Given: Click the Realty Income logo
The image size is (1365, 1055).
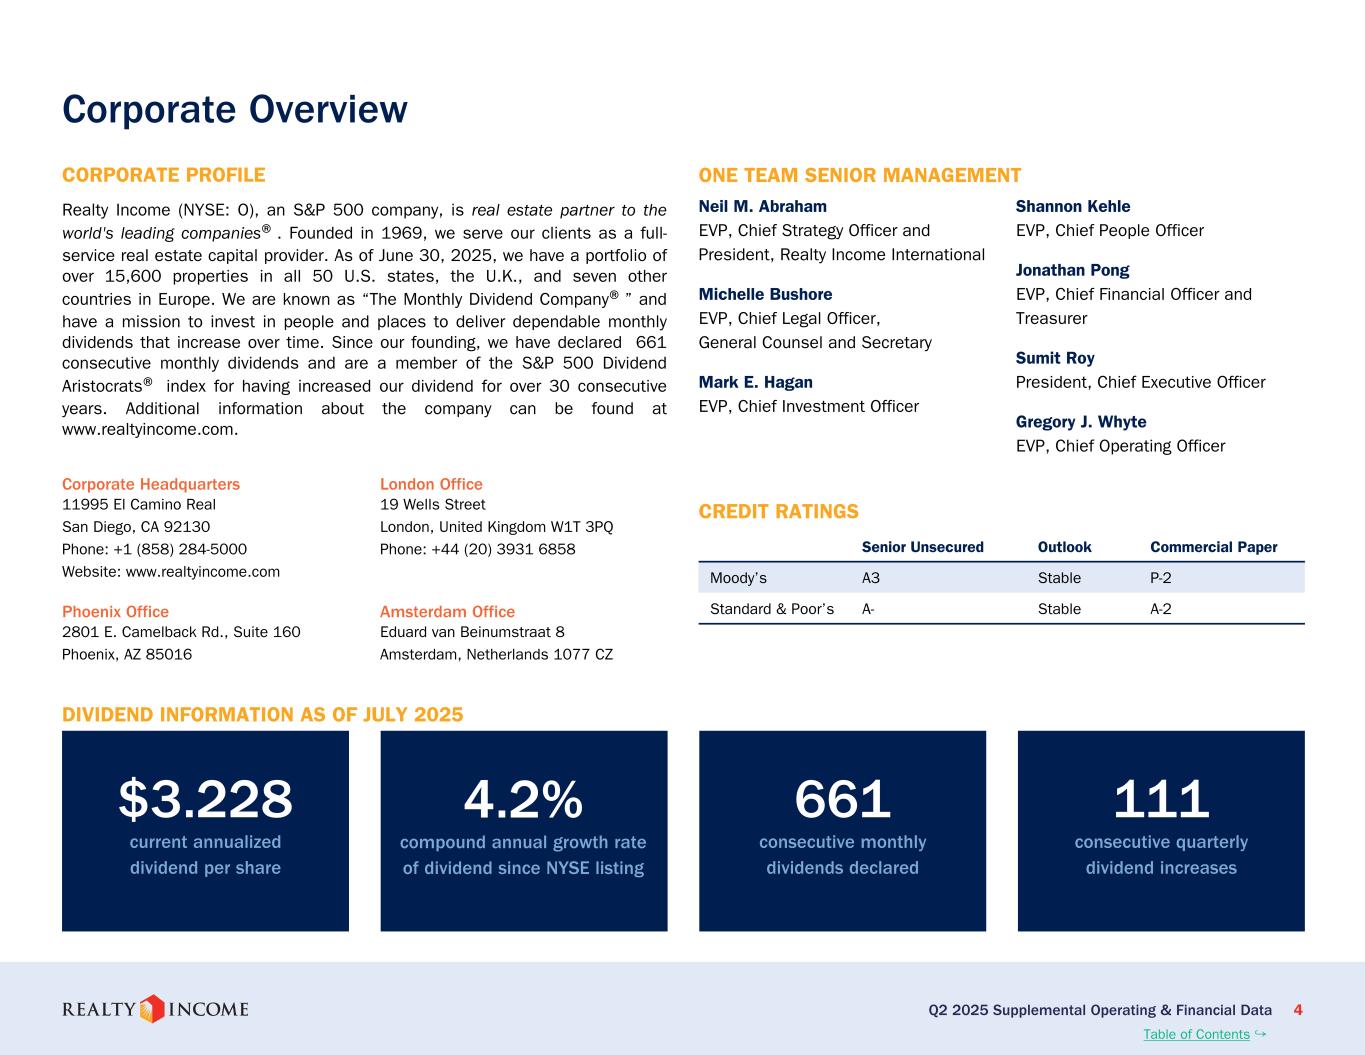Looking at the screenshot, I should pyautogui.click(x=155, y=1009).
